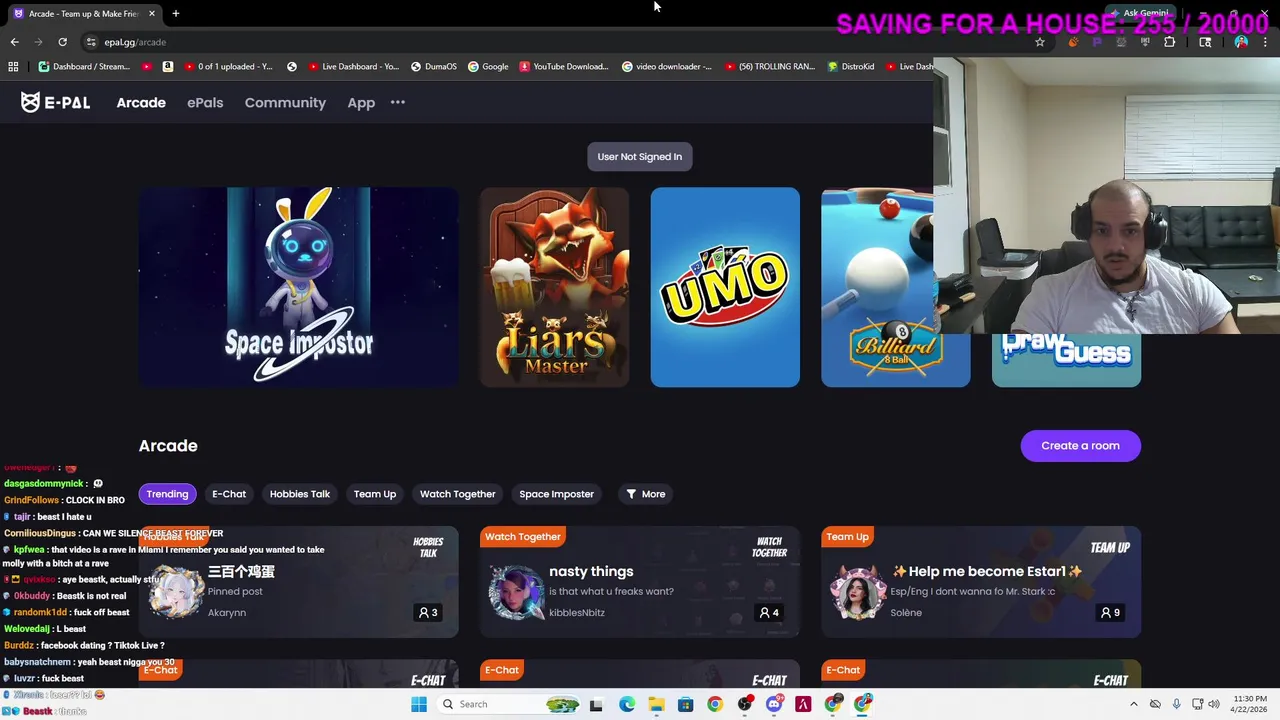Reload the page with refresh icon
The height and width of the screenshot is (720, 1280).
pyautogui.click(x=62, y=42)
